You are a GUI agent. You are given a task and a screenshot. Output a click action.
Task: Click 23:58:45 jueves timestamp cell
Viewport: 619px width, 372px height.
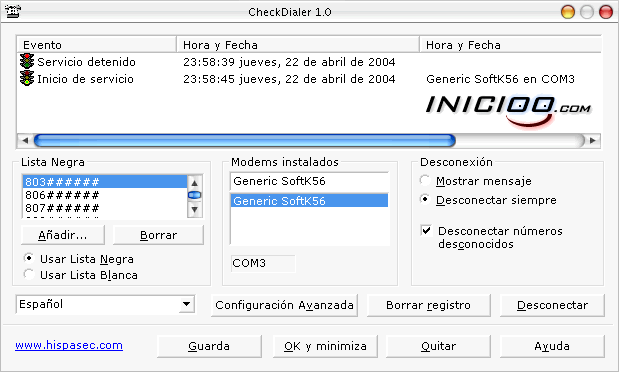289,79
